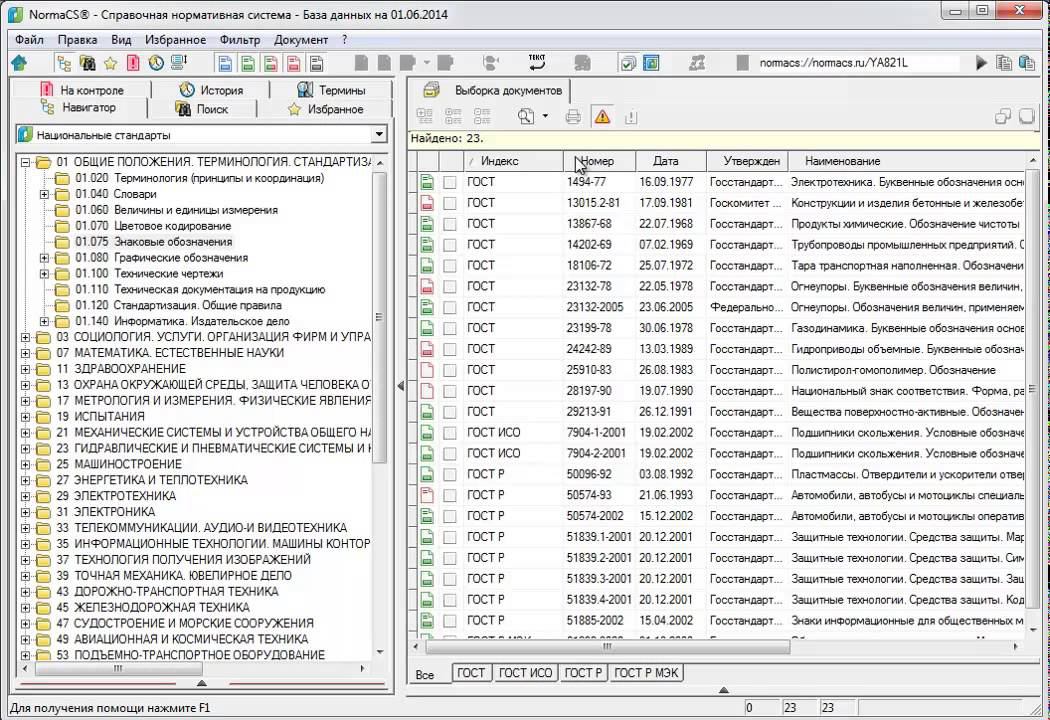Click the first green document icon in the toolbar
Image resolution: width=1050 pixels, height=720 pixels.
(x=248, y=63)
